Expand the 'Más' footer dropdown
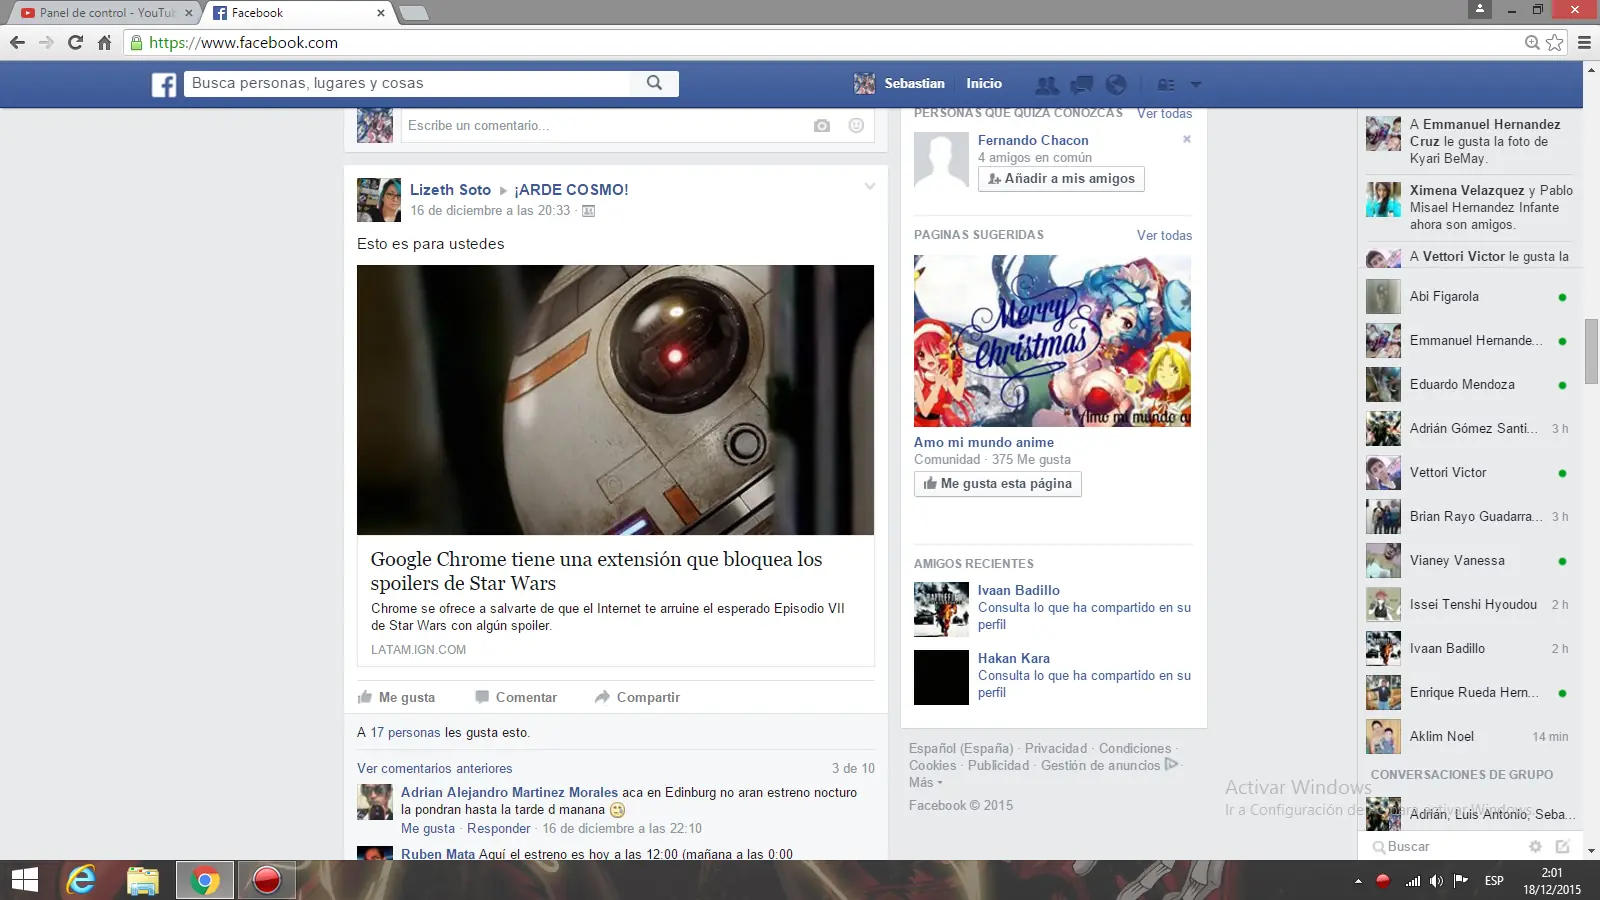This screenshot has width=1600, height=900. point(926,783)
